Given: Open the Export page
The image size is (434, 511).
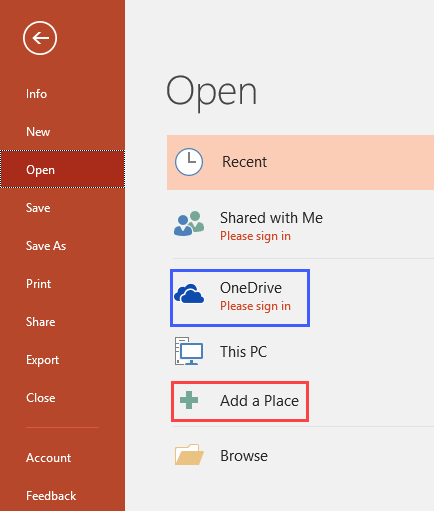Looking at the screenshot, I should coord(43,360).
